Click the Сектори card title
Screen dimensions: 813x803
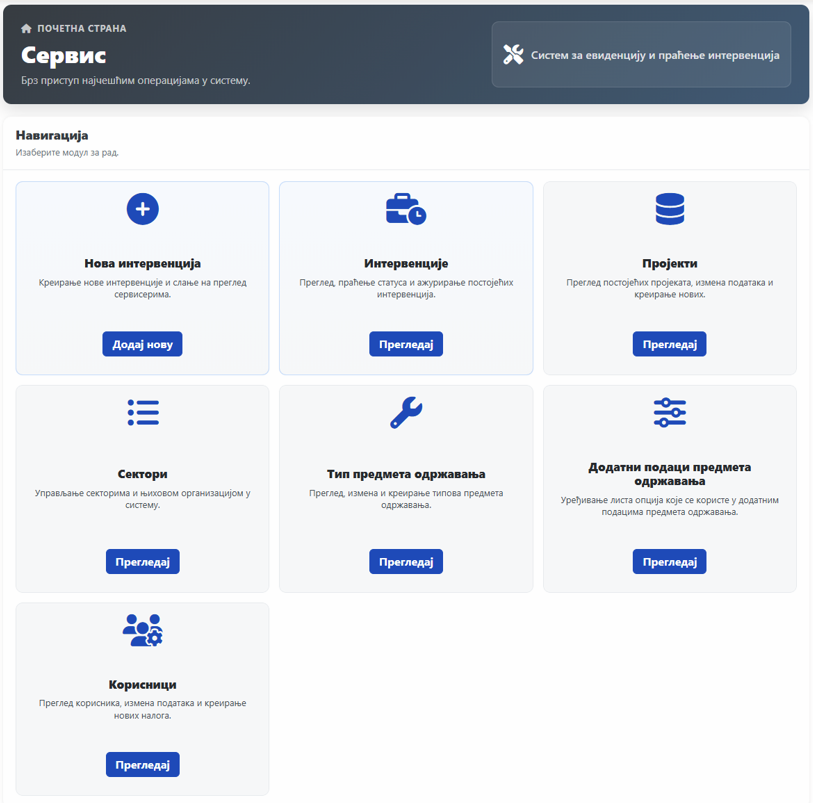click(143, 474)
